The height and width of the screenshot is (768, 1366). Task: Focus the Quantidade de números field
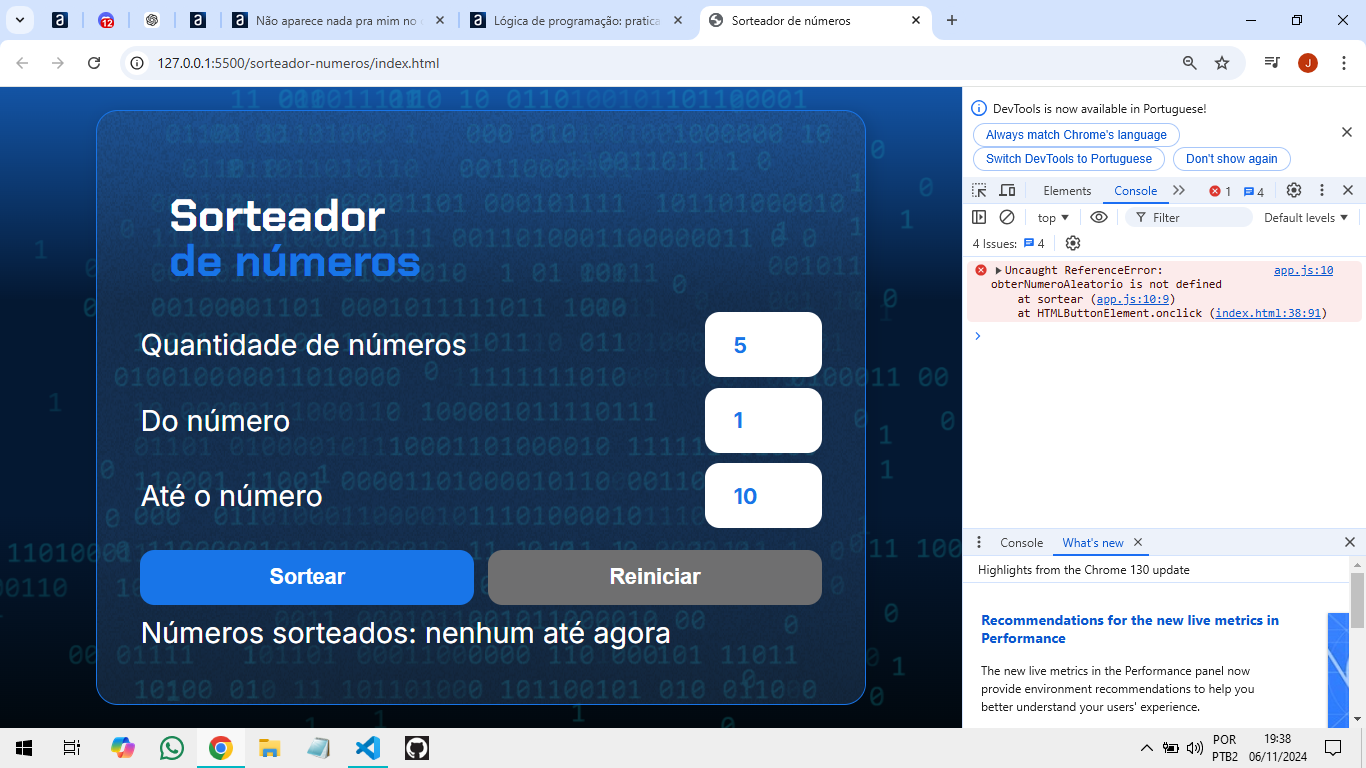(x=763, y=345)
